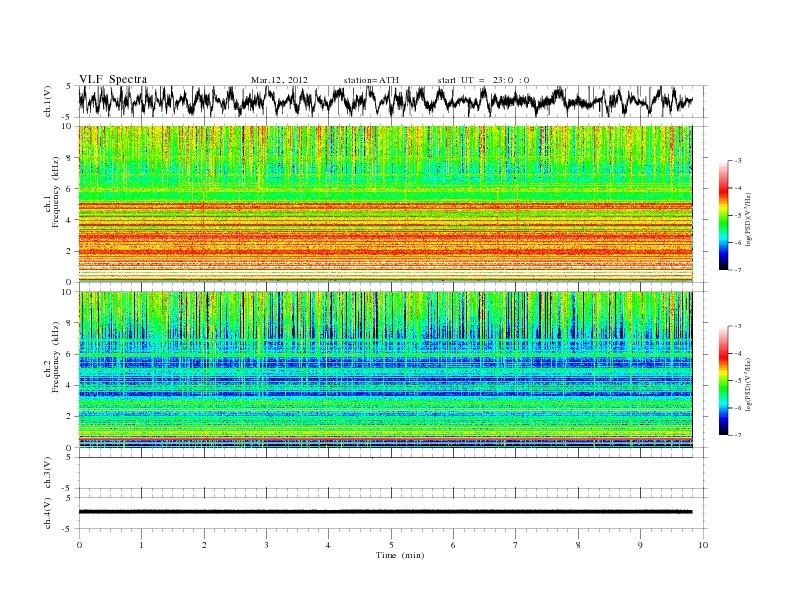Click time axis tick label "3"
The image size is (792, 612).
(266, 545)
